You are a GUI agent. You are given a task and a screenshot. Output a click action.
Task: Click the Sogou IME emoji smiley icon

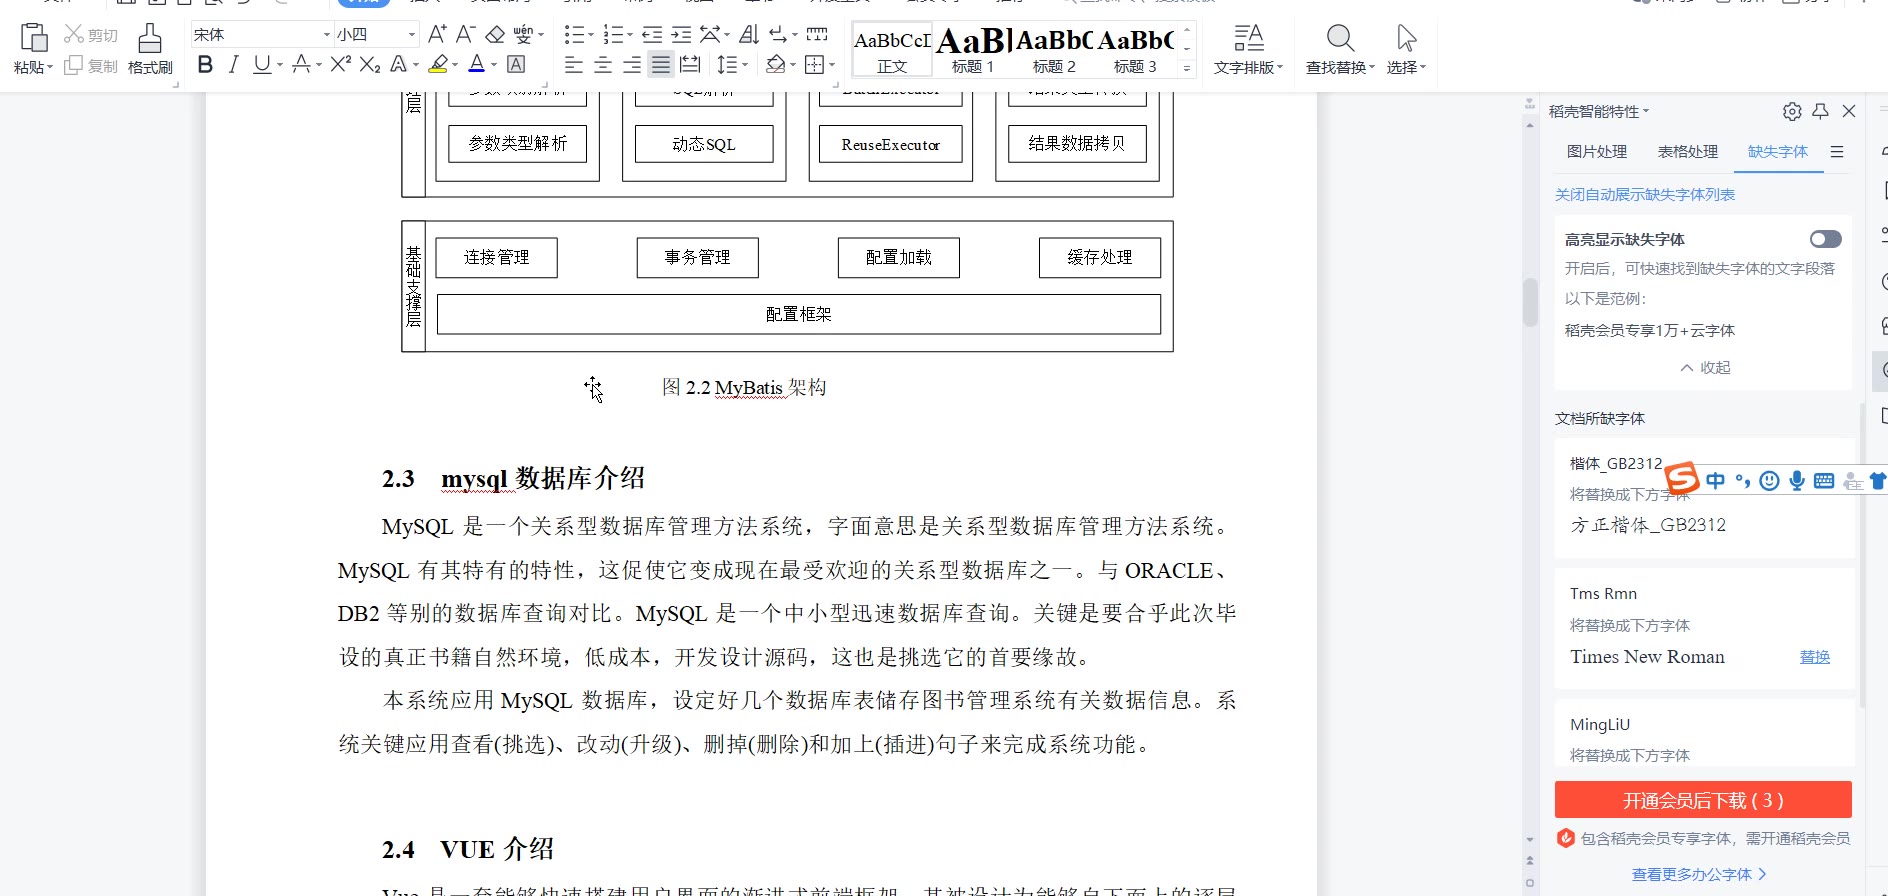point(1769,481)
